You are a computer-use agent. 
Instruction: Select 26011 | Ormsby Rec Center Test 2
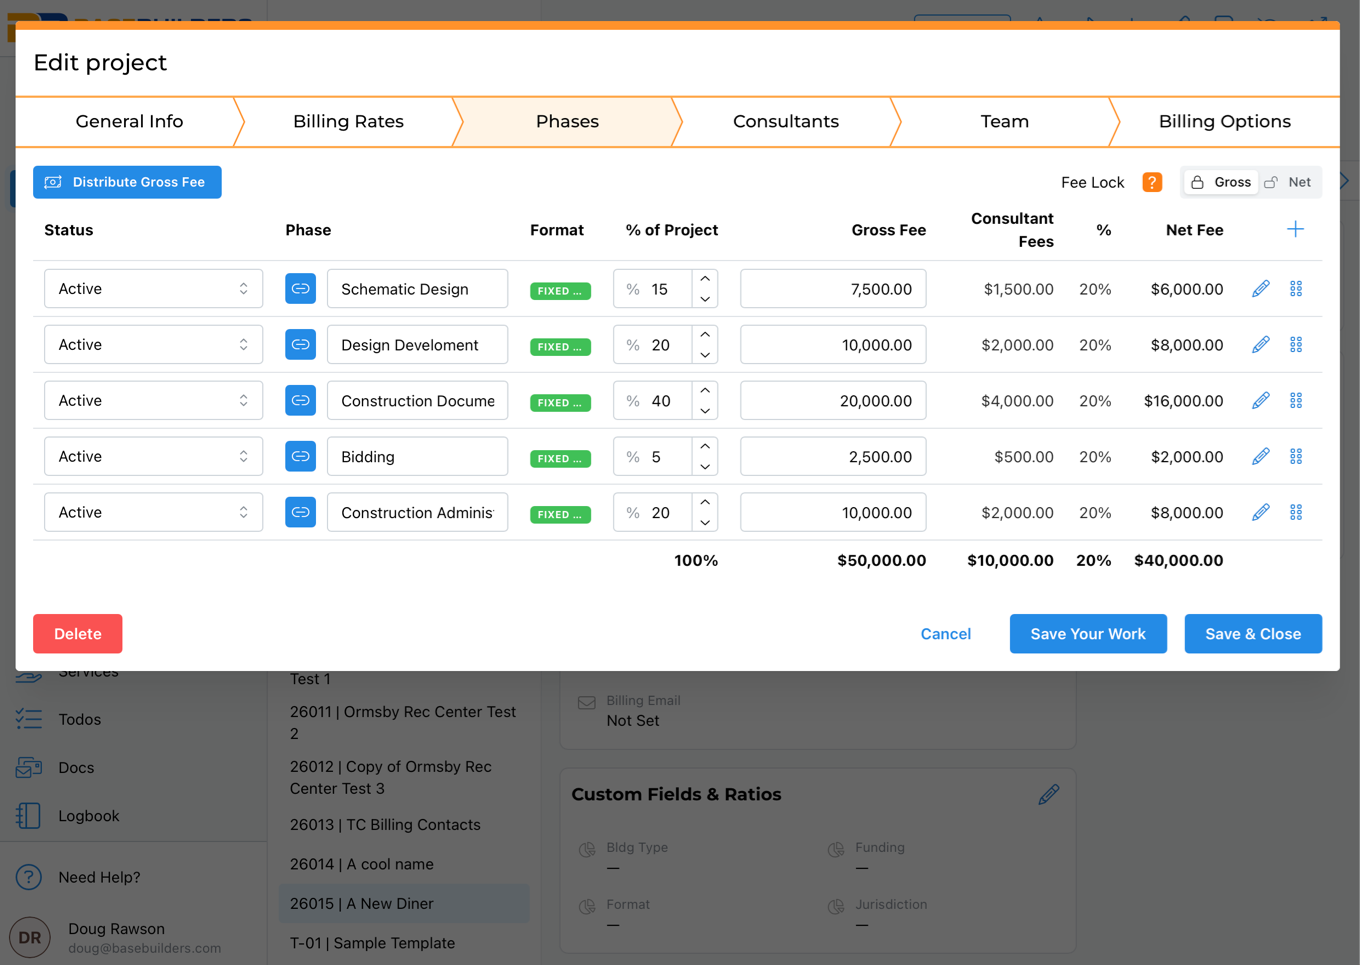point(404,723)
